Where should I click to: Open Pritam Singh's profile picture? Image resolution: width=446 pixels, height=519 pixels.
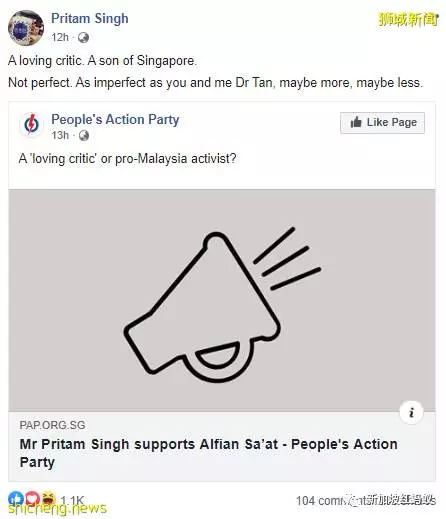26,28
